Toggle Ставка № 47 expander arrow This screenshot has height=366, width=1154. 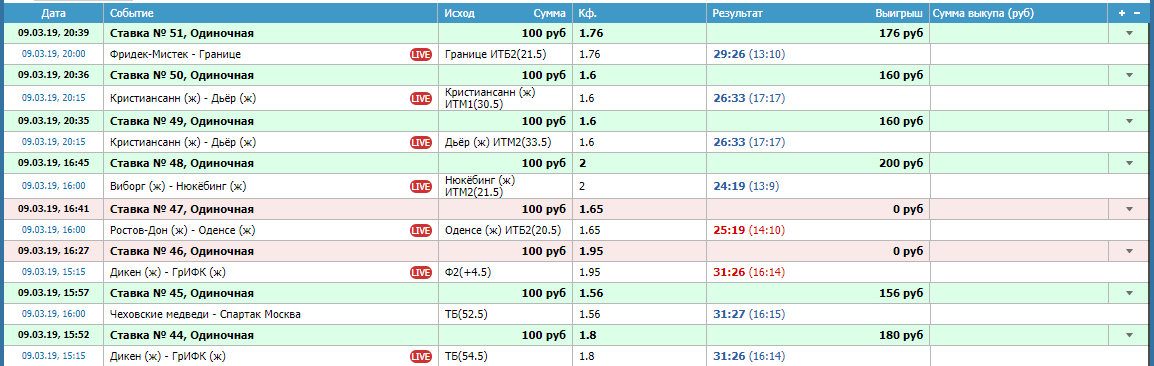coord(1129,209)
